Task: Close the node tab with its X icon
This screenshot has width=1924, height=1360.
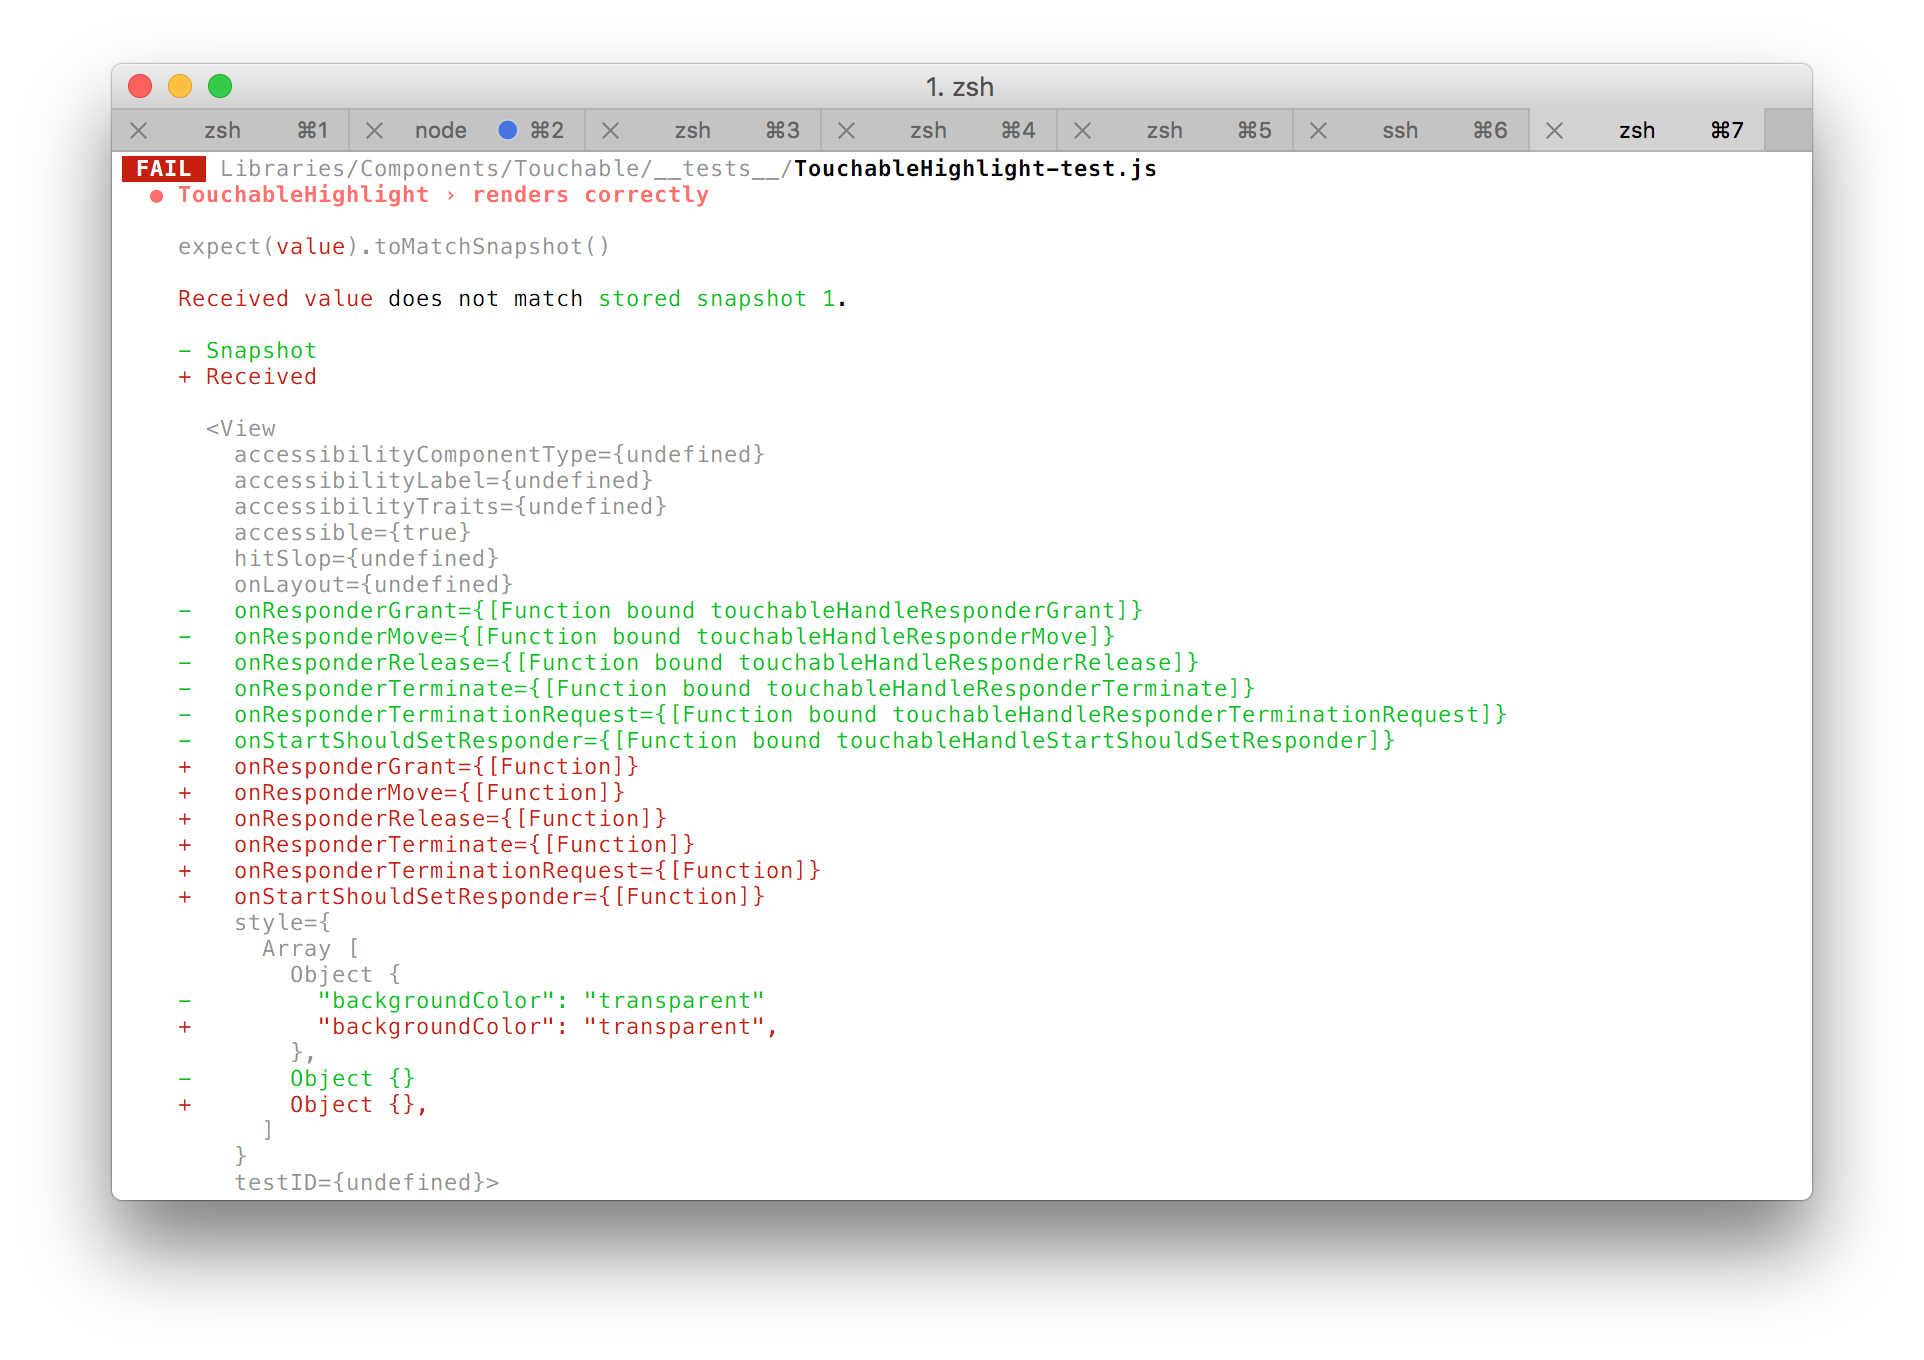Action: [x=374, y=131]
